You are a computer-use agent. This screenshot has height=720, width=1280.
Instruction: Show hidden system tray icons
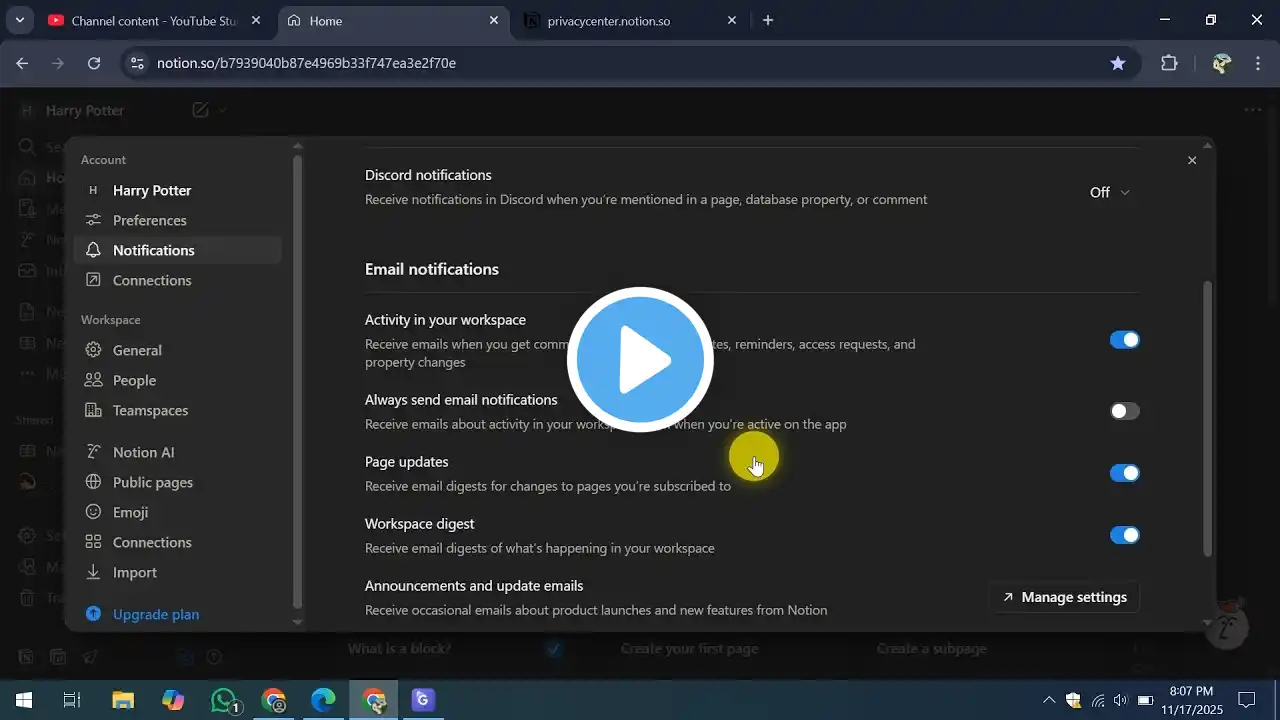click(x=1048, y=700)
